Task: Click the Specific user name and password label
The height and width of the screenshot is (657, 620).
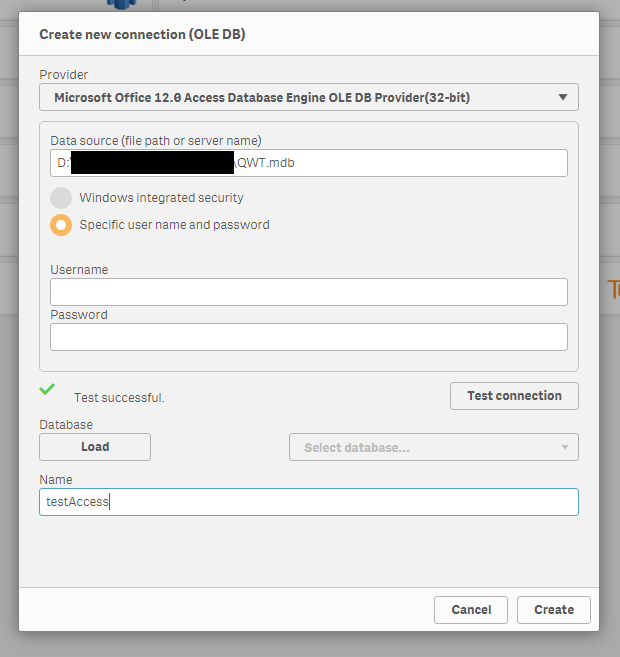Action: point(174,225)
